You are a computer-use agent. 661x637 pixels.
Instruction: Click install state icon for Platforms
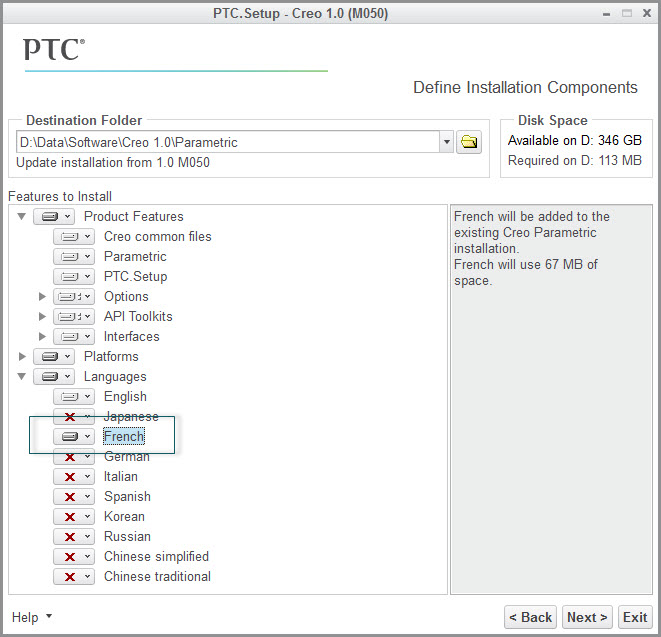click(50, 357)
